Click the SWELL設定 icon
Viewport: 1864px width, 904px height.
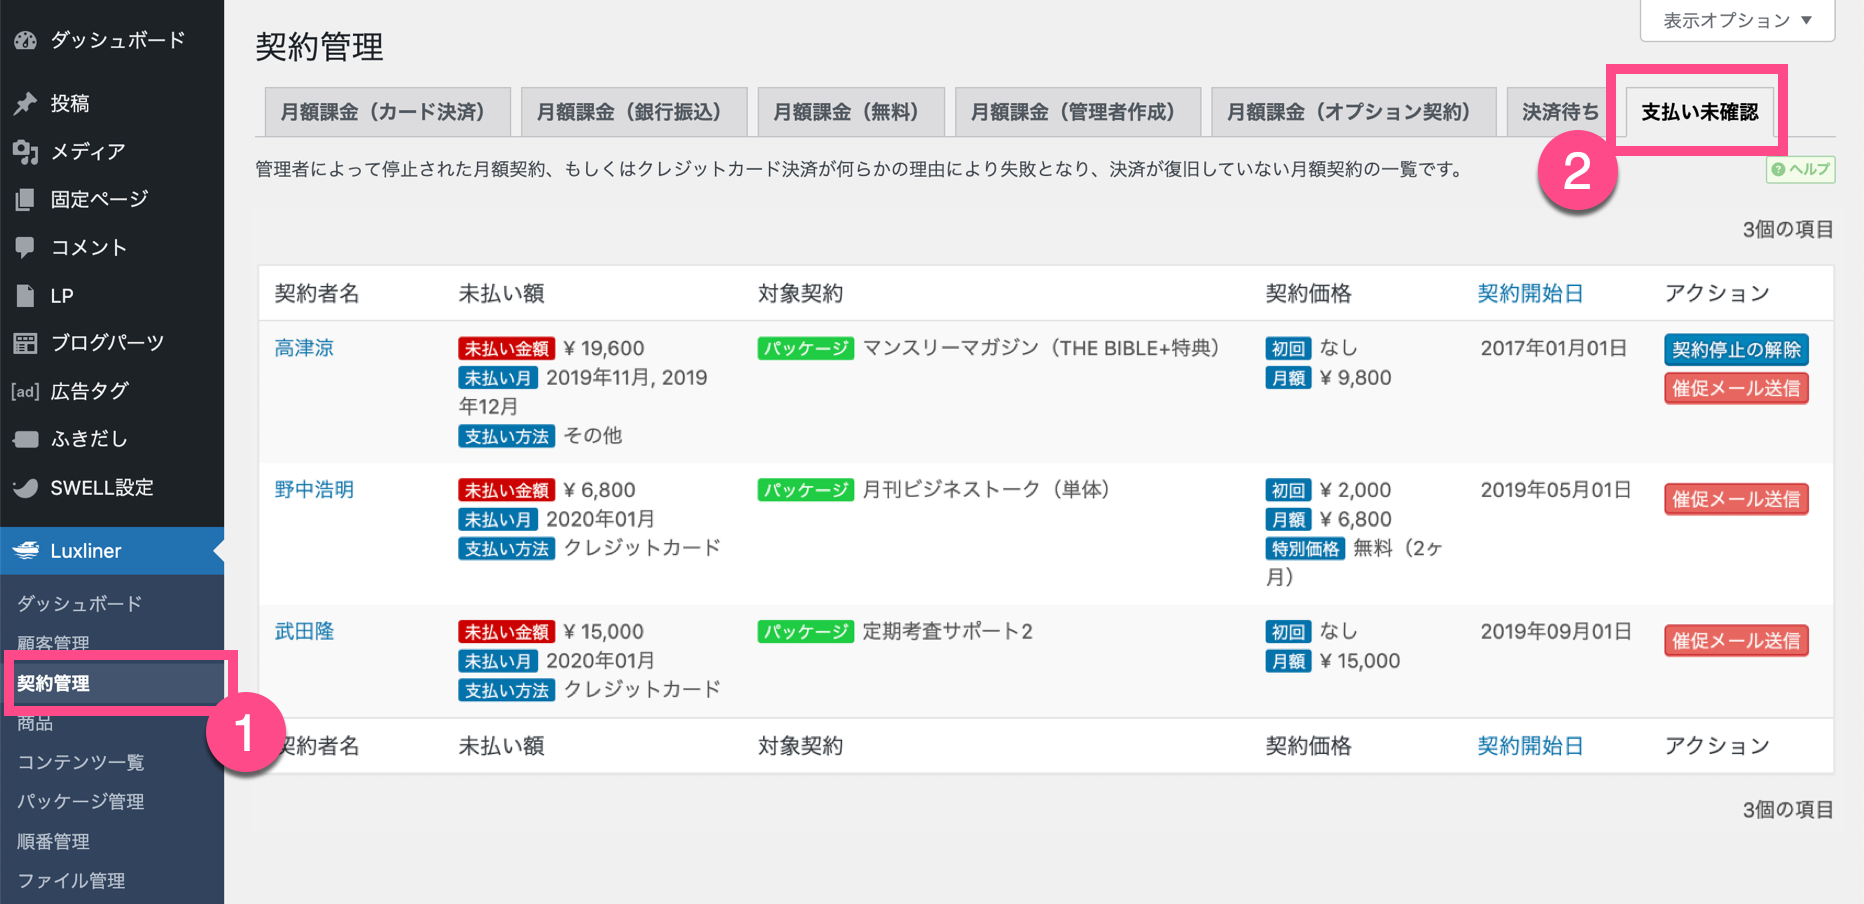(25, 488)
